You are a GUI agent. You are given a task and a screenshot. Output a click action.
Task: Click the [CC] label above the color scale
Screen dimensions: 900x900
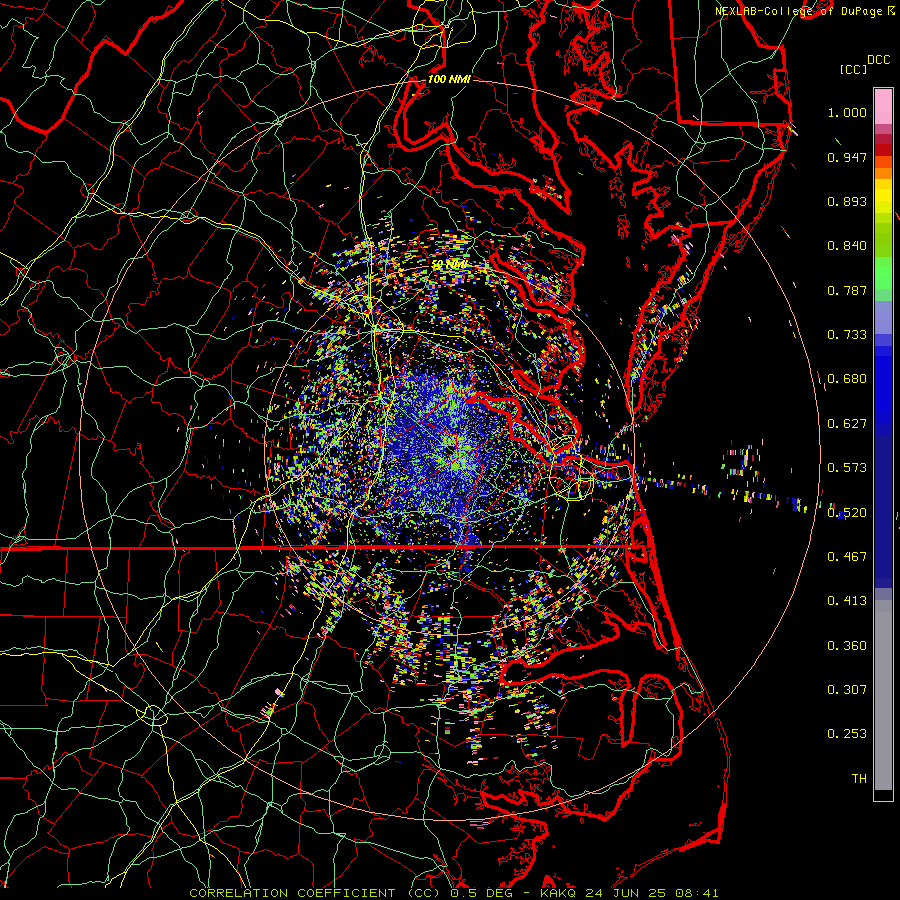click(853, 69)
